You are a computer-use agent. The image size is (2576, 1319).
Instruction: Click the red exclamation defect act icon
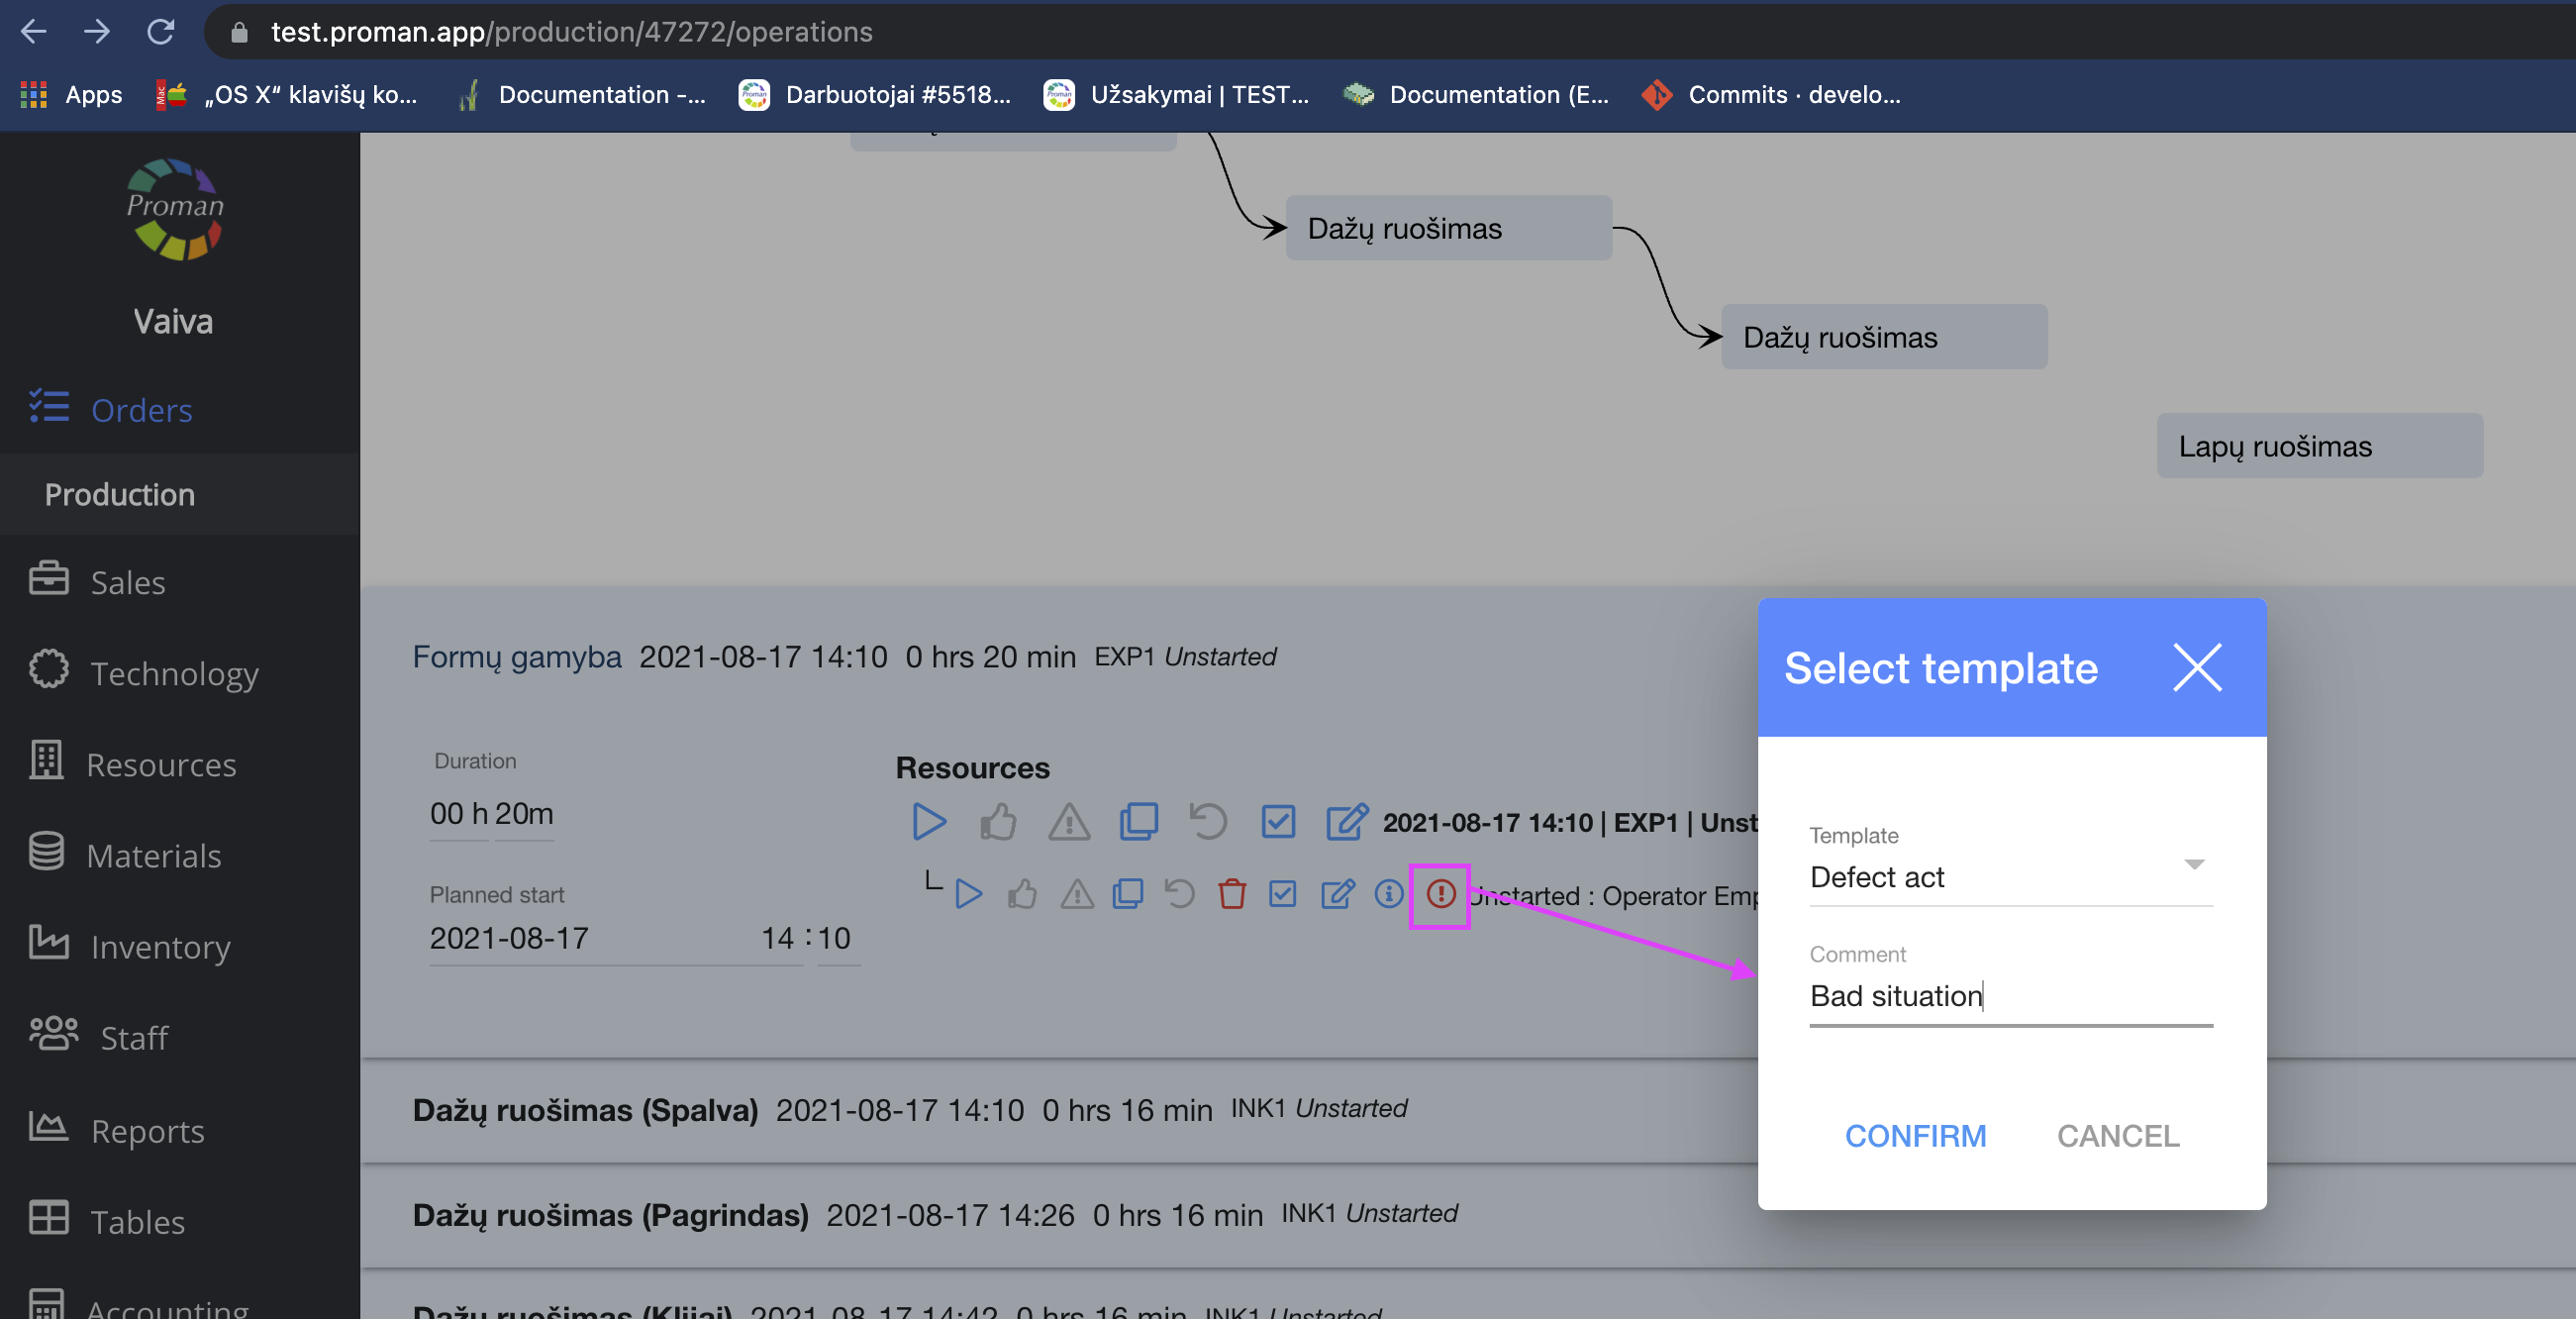pos(1440,893)
